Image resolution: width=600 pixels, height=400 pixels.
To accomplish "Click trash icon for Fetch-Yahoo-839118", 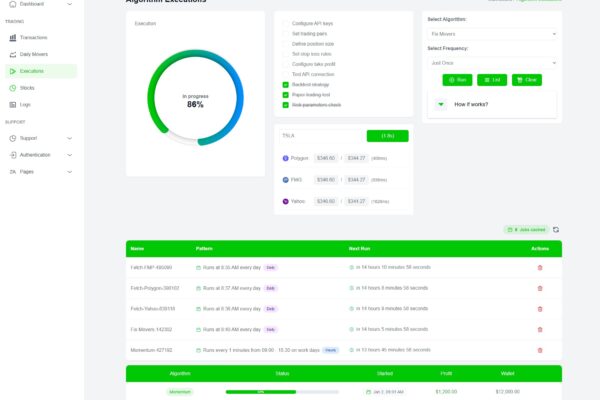I will point(541,308).
